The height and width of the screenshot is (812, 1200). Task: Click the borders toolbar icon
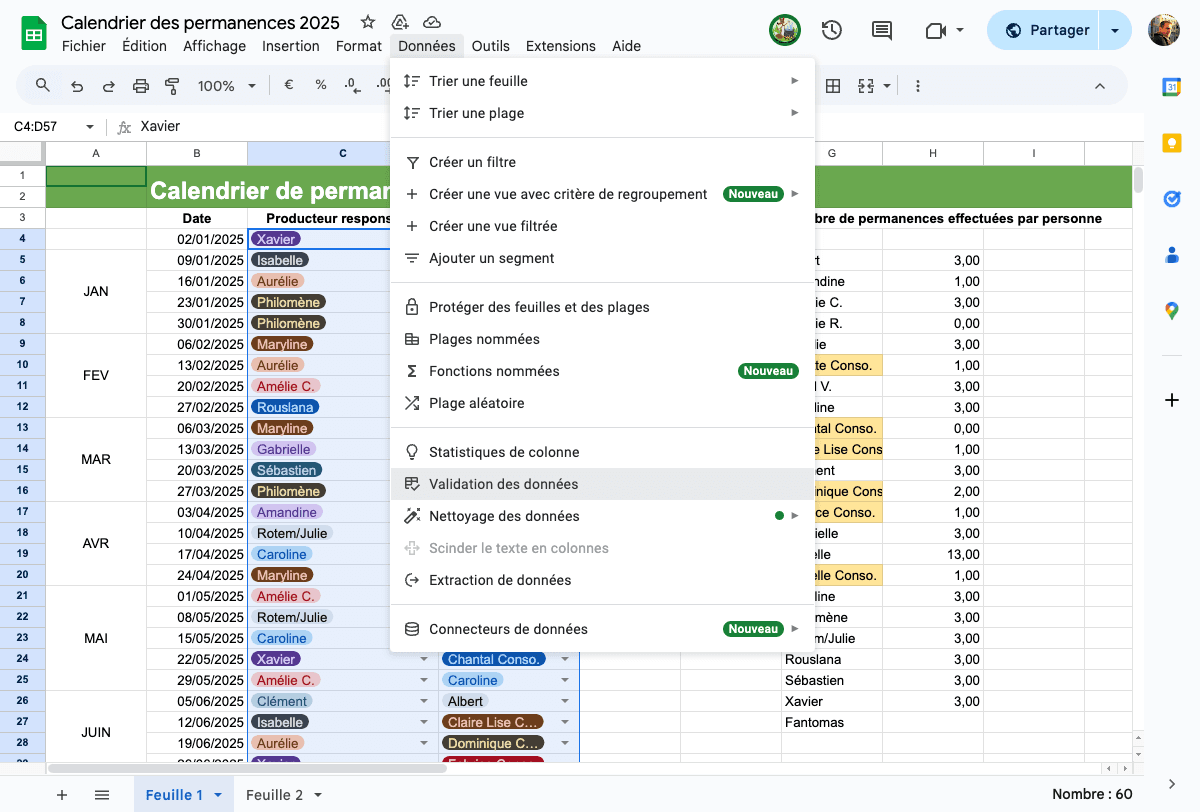(832, 86)
